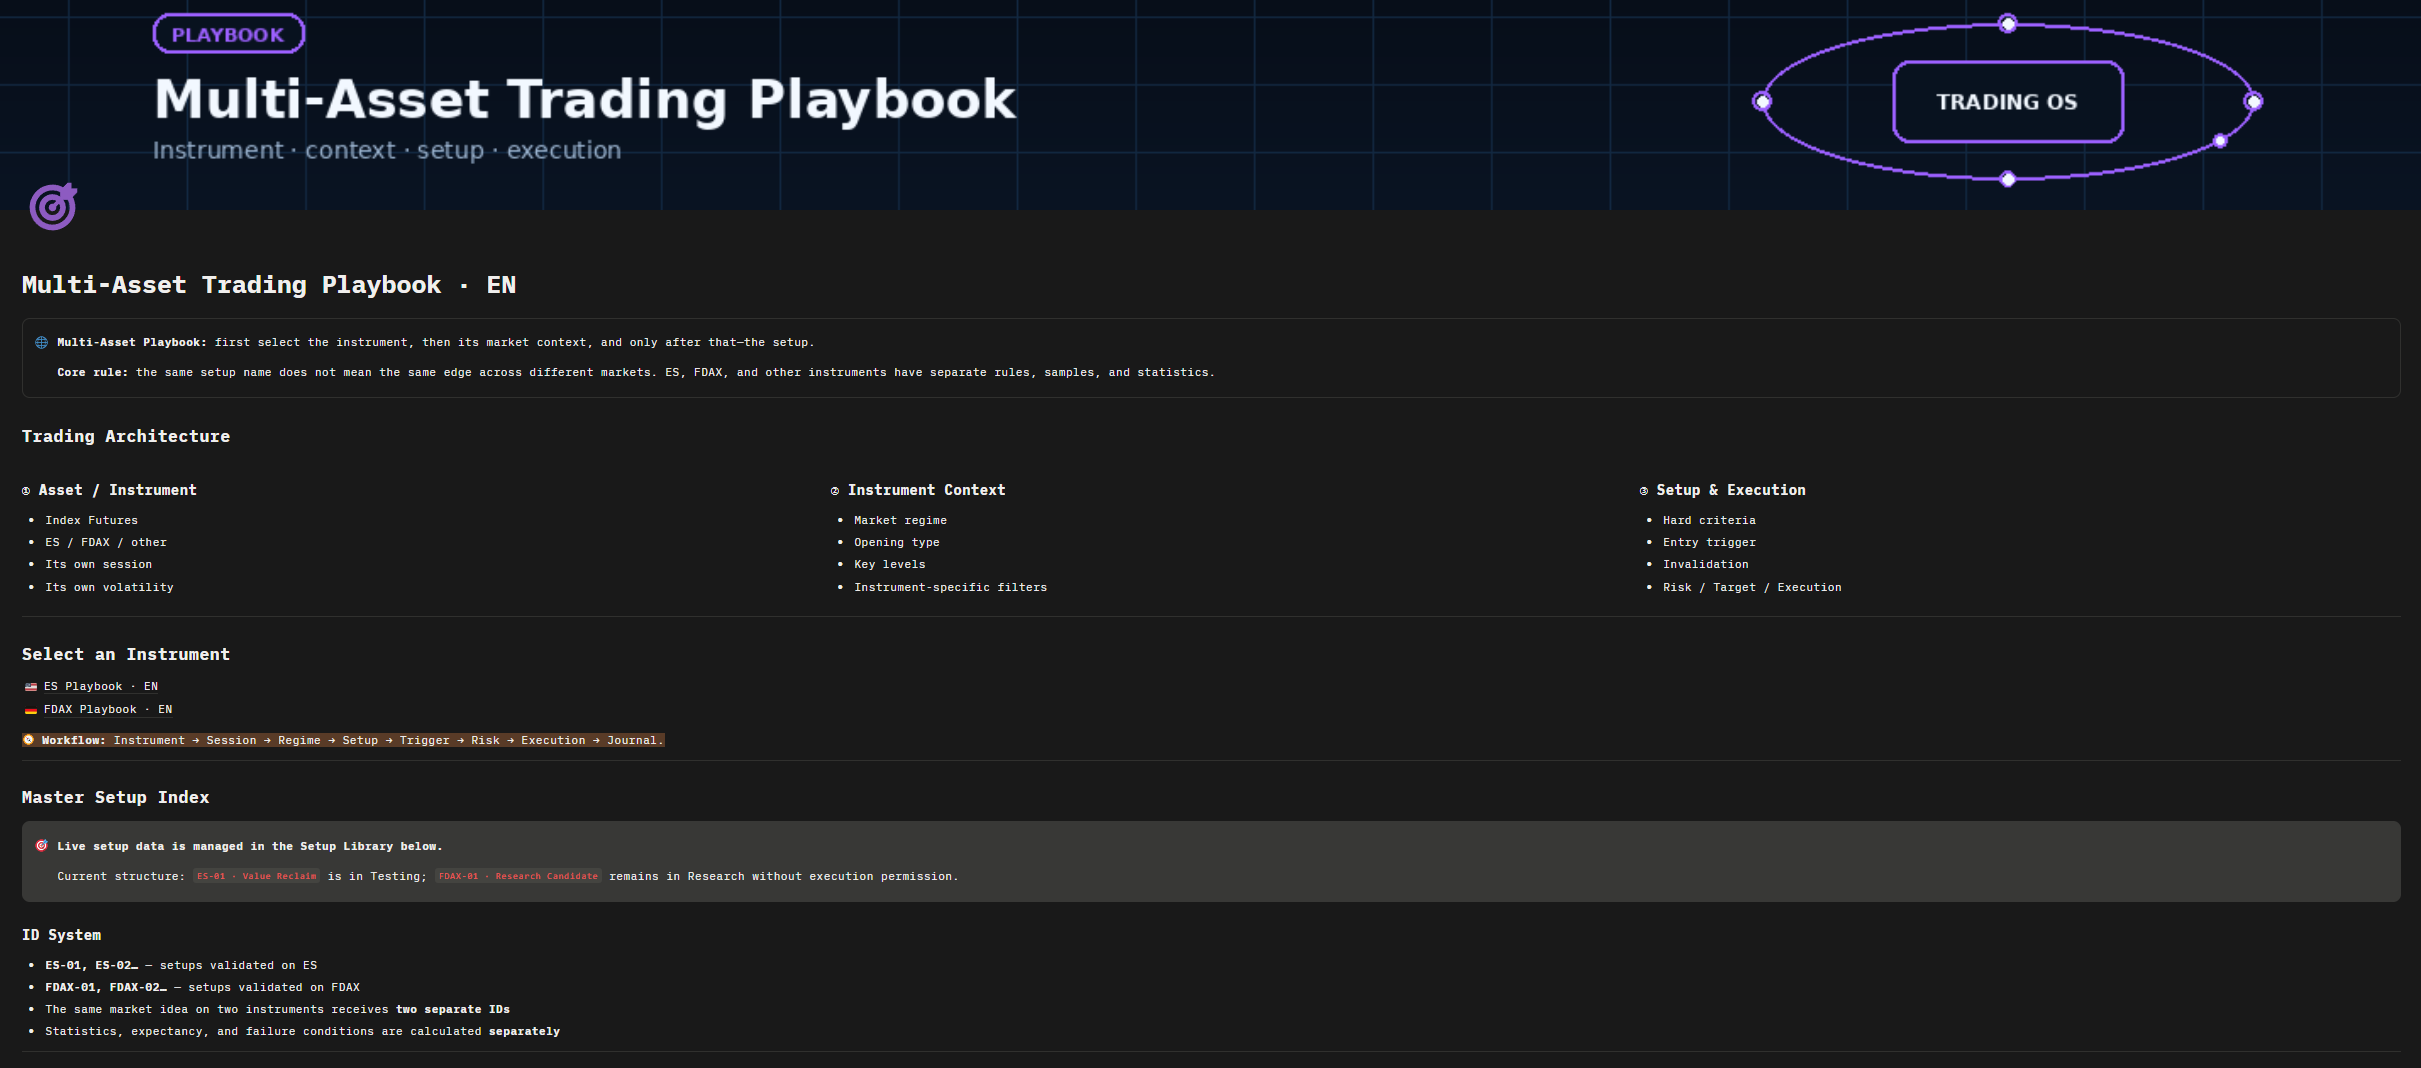Viewport: 2421px width, 1068px height.
Task: Click the Instrument Context column heading
Action: pyautogui.click(x=926, y=490)
